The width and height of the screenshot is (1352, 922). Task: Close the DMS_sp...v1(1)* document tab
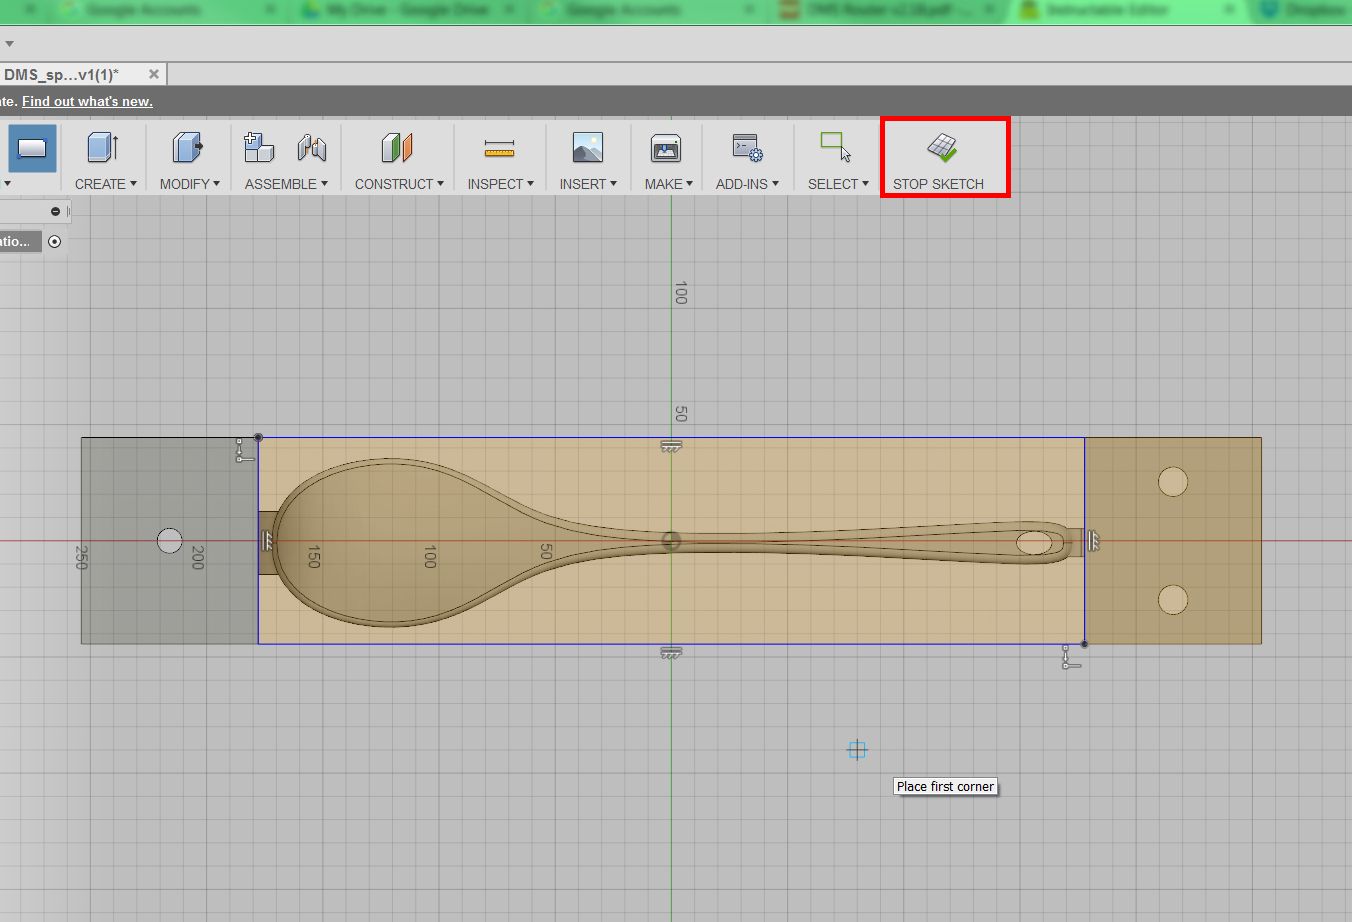pos(154,74)
